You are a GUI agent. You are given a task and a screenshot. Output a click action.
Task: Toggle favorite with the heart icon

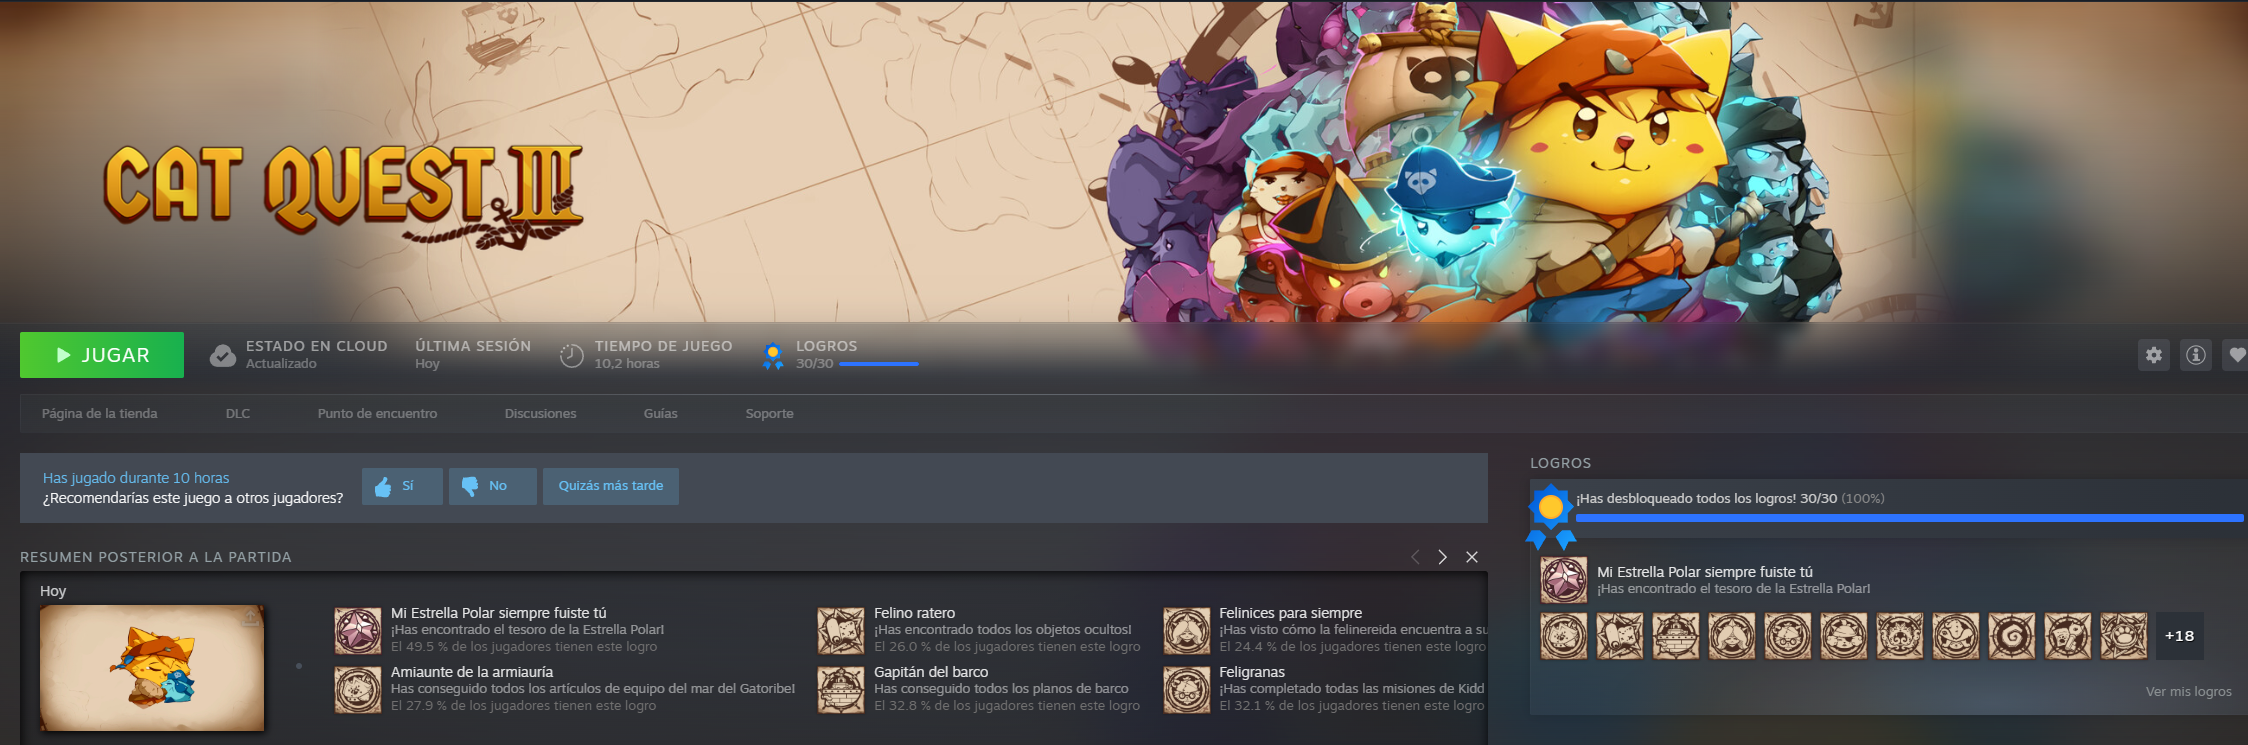[x=2236, y=355]
